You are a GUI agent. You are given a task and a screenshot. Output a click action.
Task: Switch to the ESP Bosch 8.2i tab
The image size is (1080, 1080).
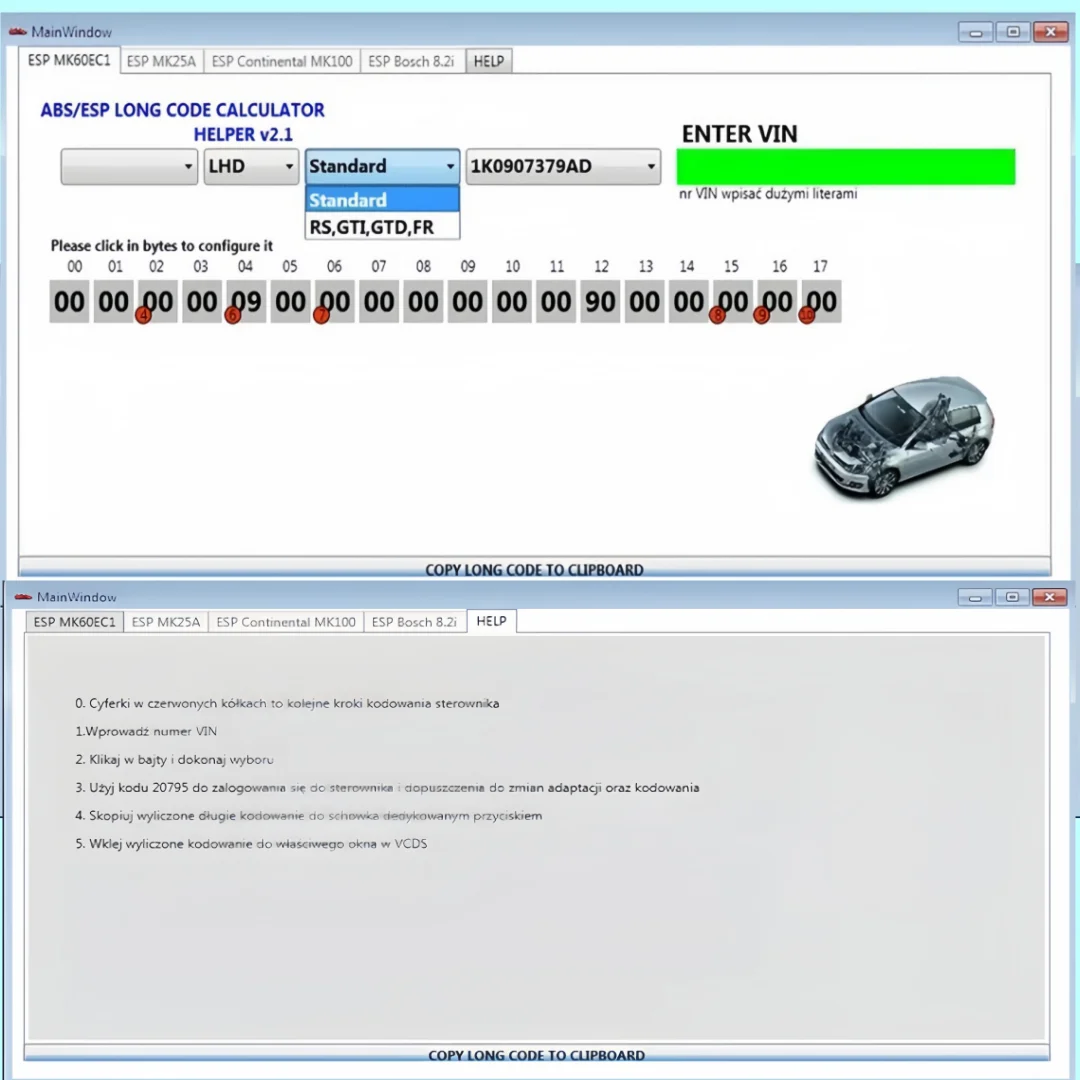[411, 61]
